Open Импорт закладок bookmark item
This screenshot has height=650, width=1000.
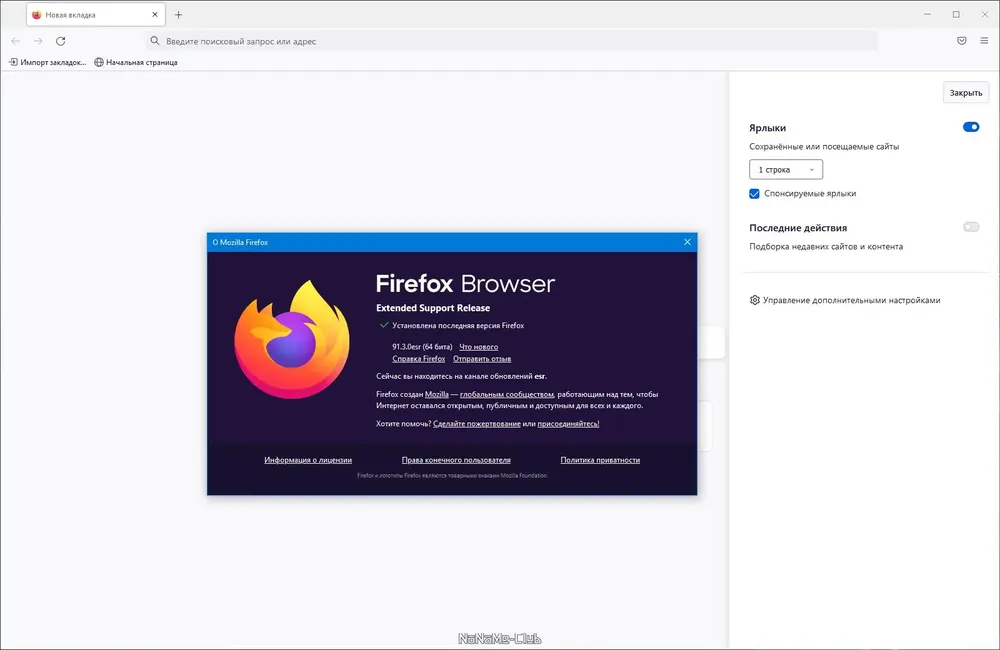[48, 62]
